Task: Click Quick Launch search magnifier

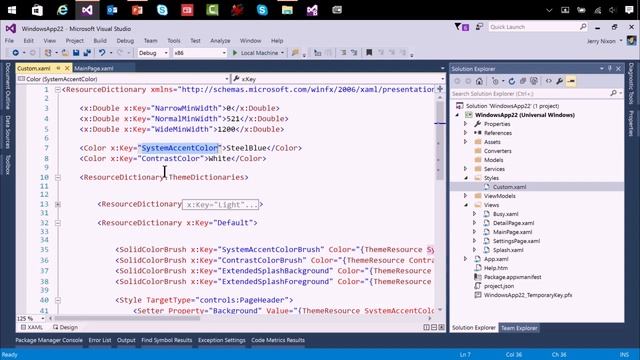Action: [583, 27]
